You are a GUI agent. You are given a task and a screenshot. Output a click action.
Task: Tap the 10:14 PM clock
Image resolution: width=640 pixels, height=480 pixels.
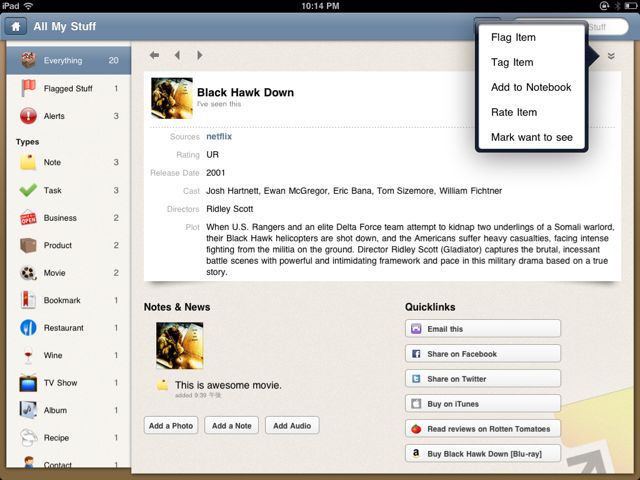[x=320, y=6]
